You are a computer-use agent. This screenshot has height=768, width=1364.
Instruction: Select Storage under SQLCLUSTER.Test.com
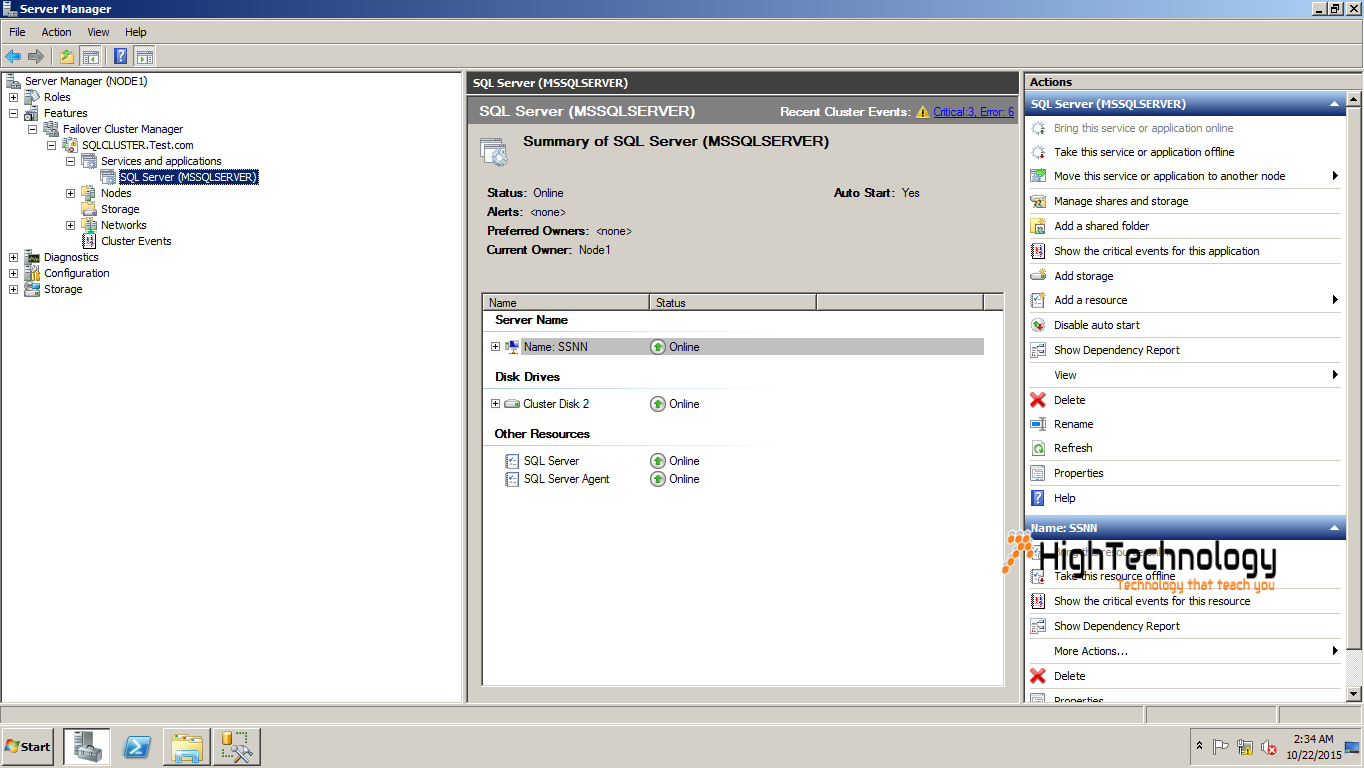tap(120, 209)
